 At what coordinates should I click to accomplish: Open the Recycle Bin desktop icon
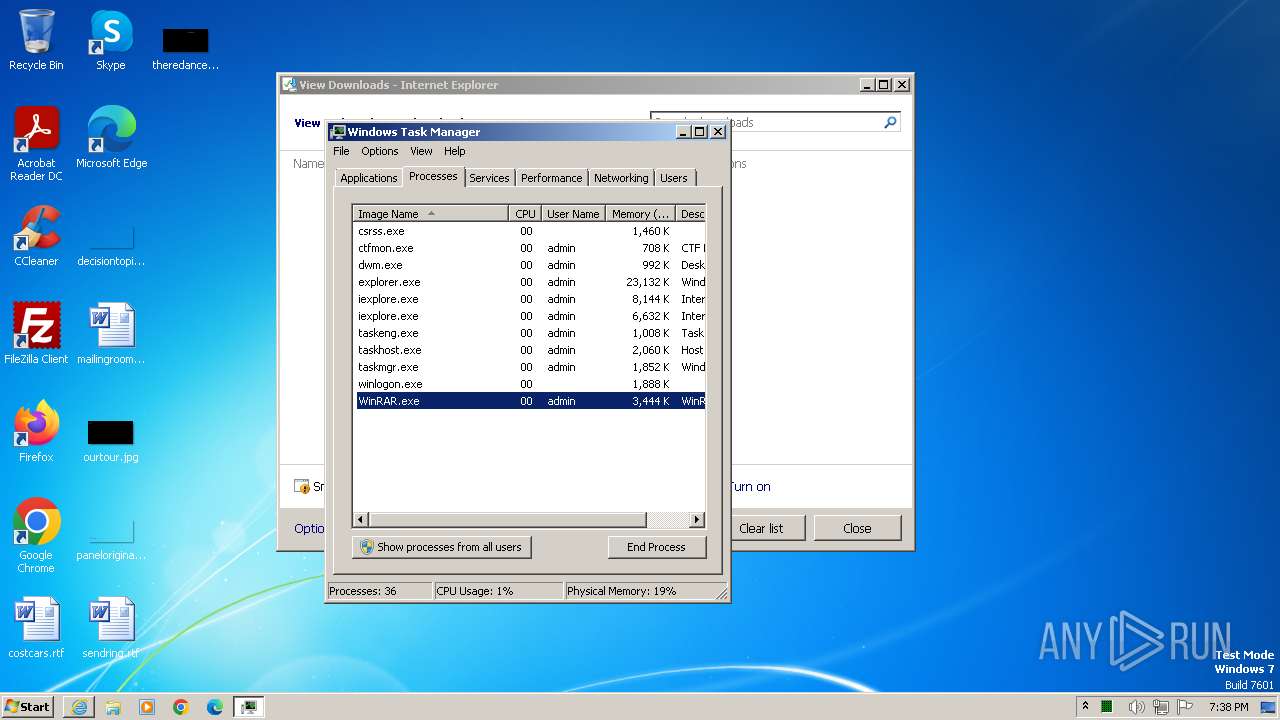[x=36, y=40]
